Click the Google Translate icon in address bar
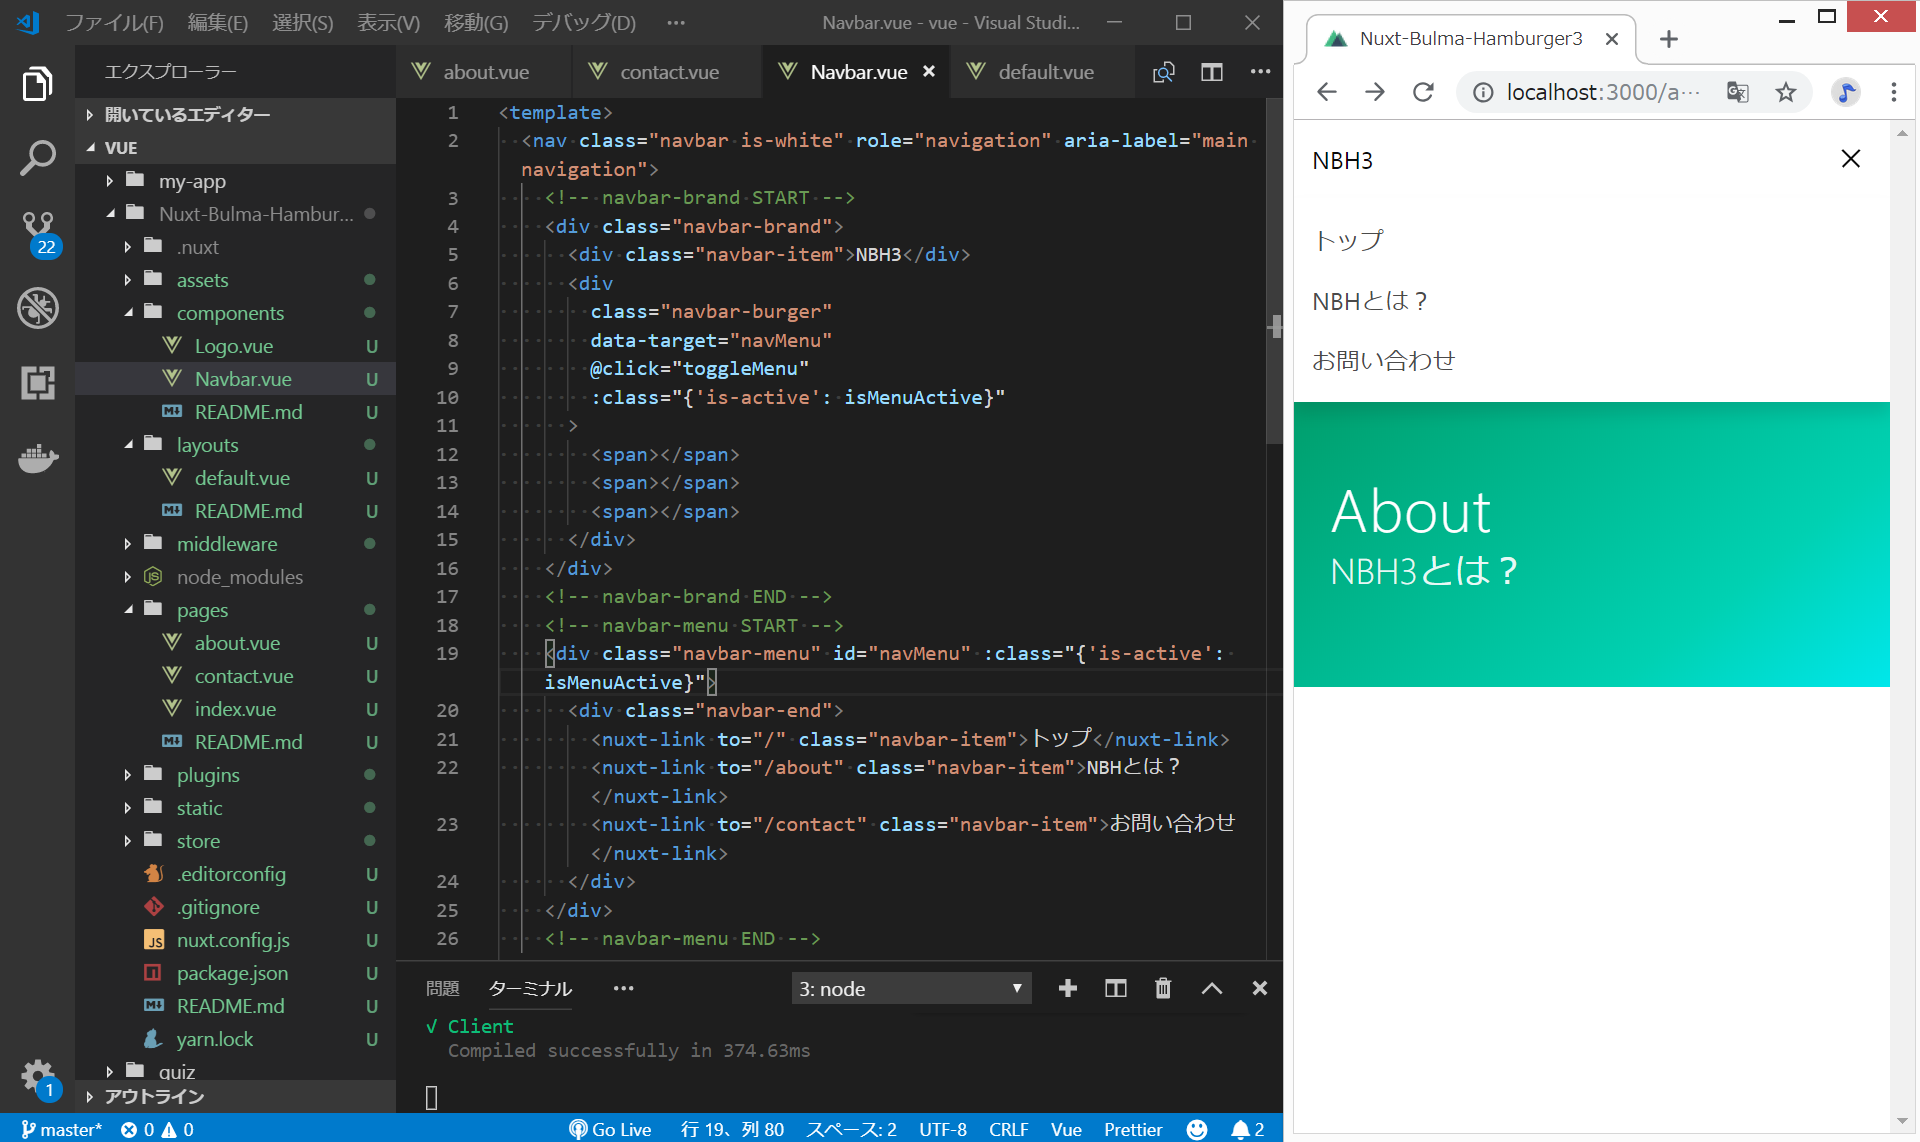This screenshot has height=1142, width=1920. (x=1738, y=93)
